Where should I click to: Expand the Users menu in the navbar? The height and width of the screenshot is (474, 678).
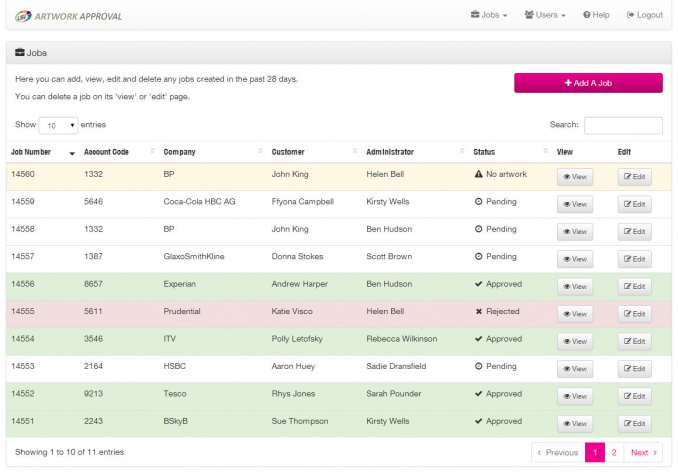[545, 15]
